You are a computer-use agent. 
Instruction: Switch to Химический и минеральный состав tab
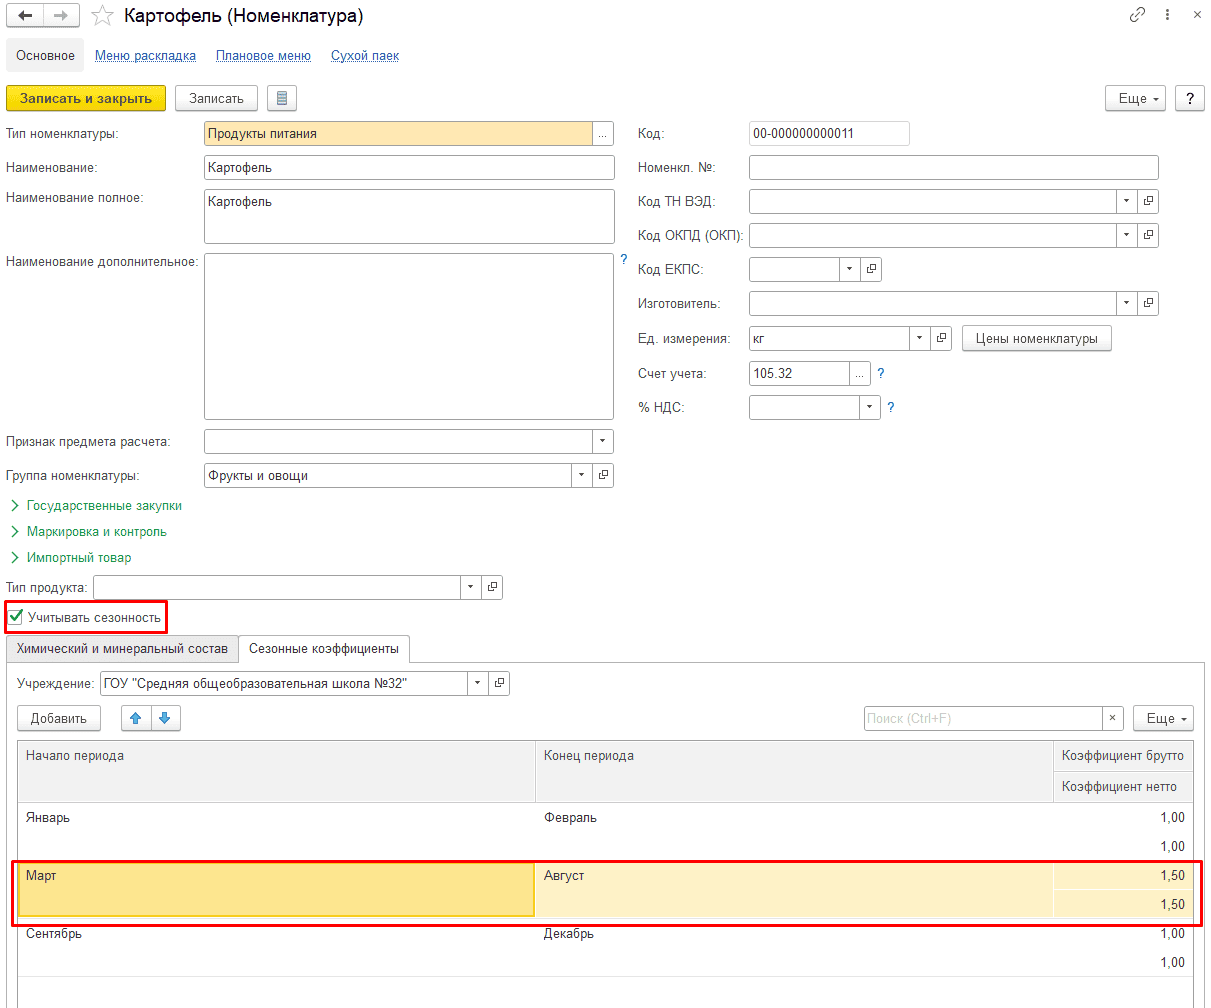[122, 649]
